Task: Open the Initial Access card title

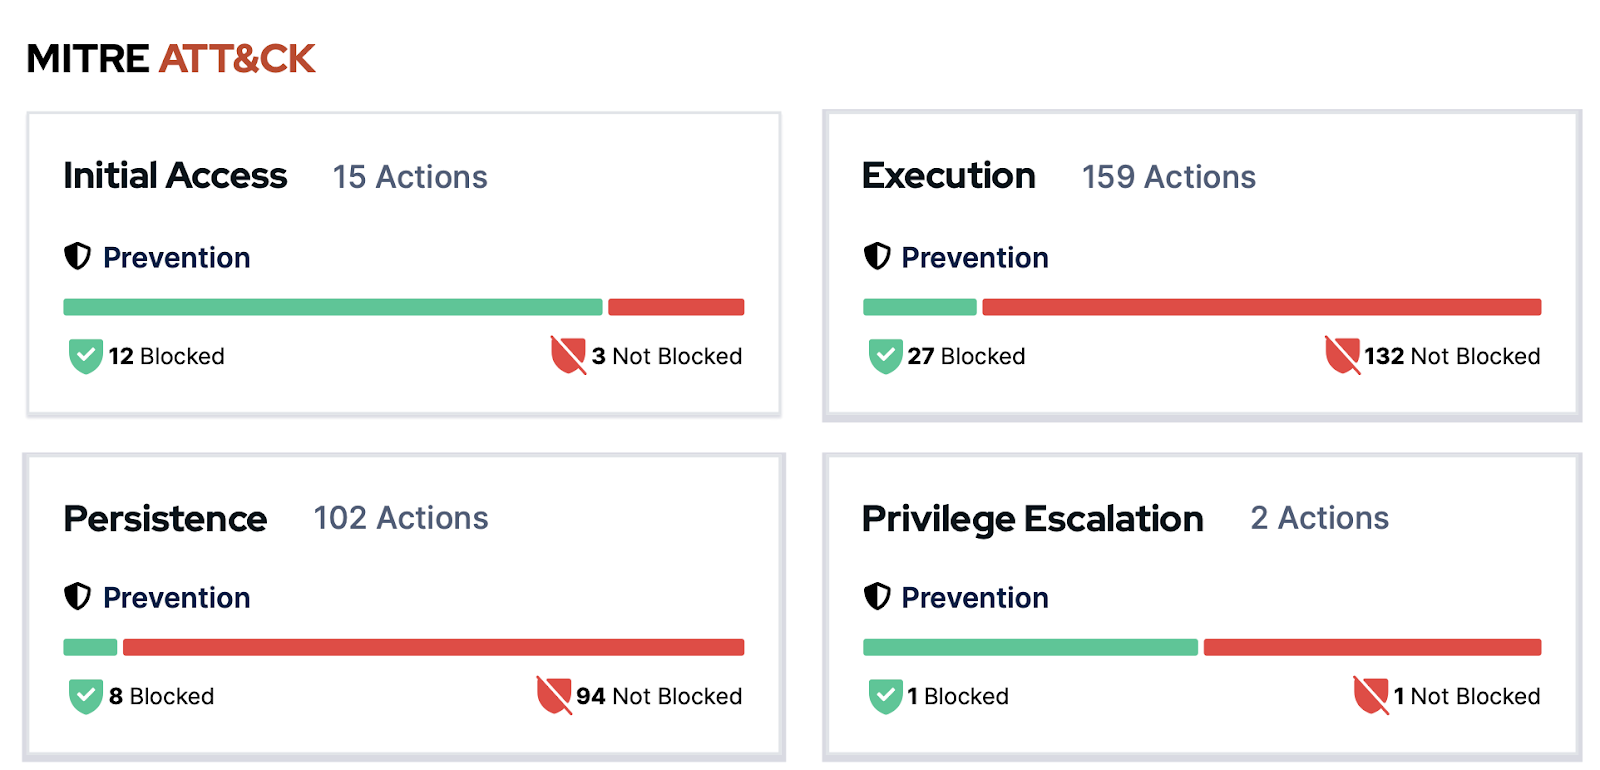Action: tap(175, 176)
